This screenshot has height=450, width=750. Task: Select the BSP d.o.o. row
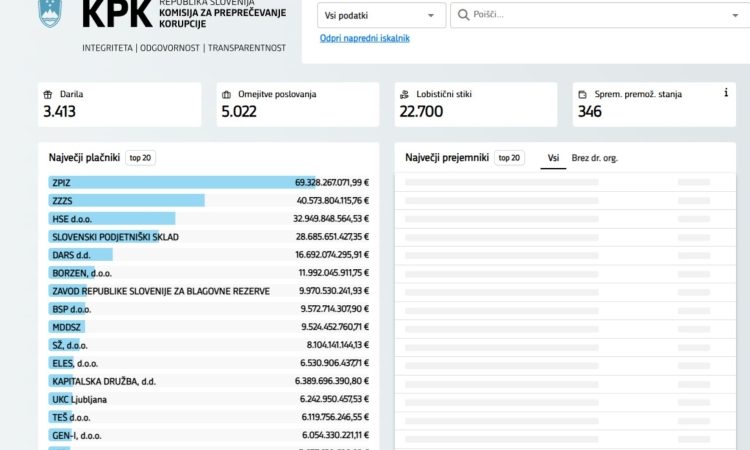click(x=209, y=309)
